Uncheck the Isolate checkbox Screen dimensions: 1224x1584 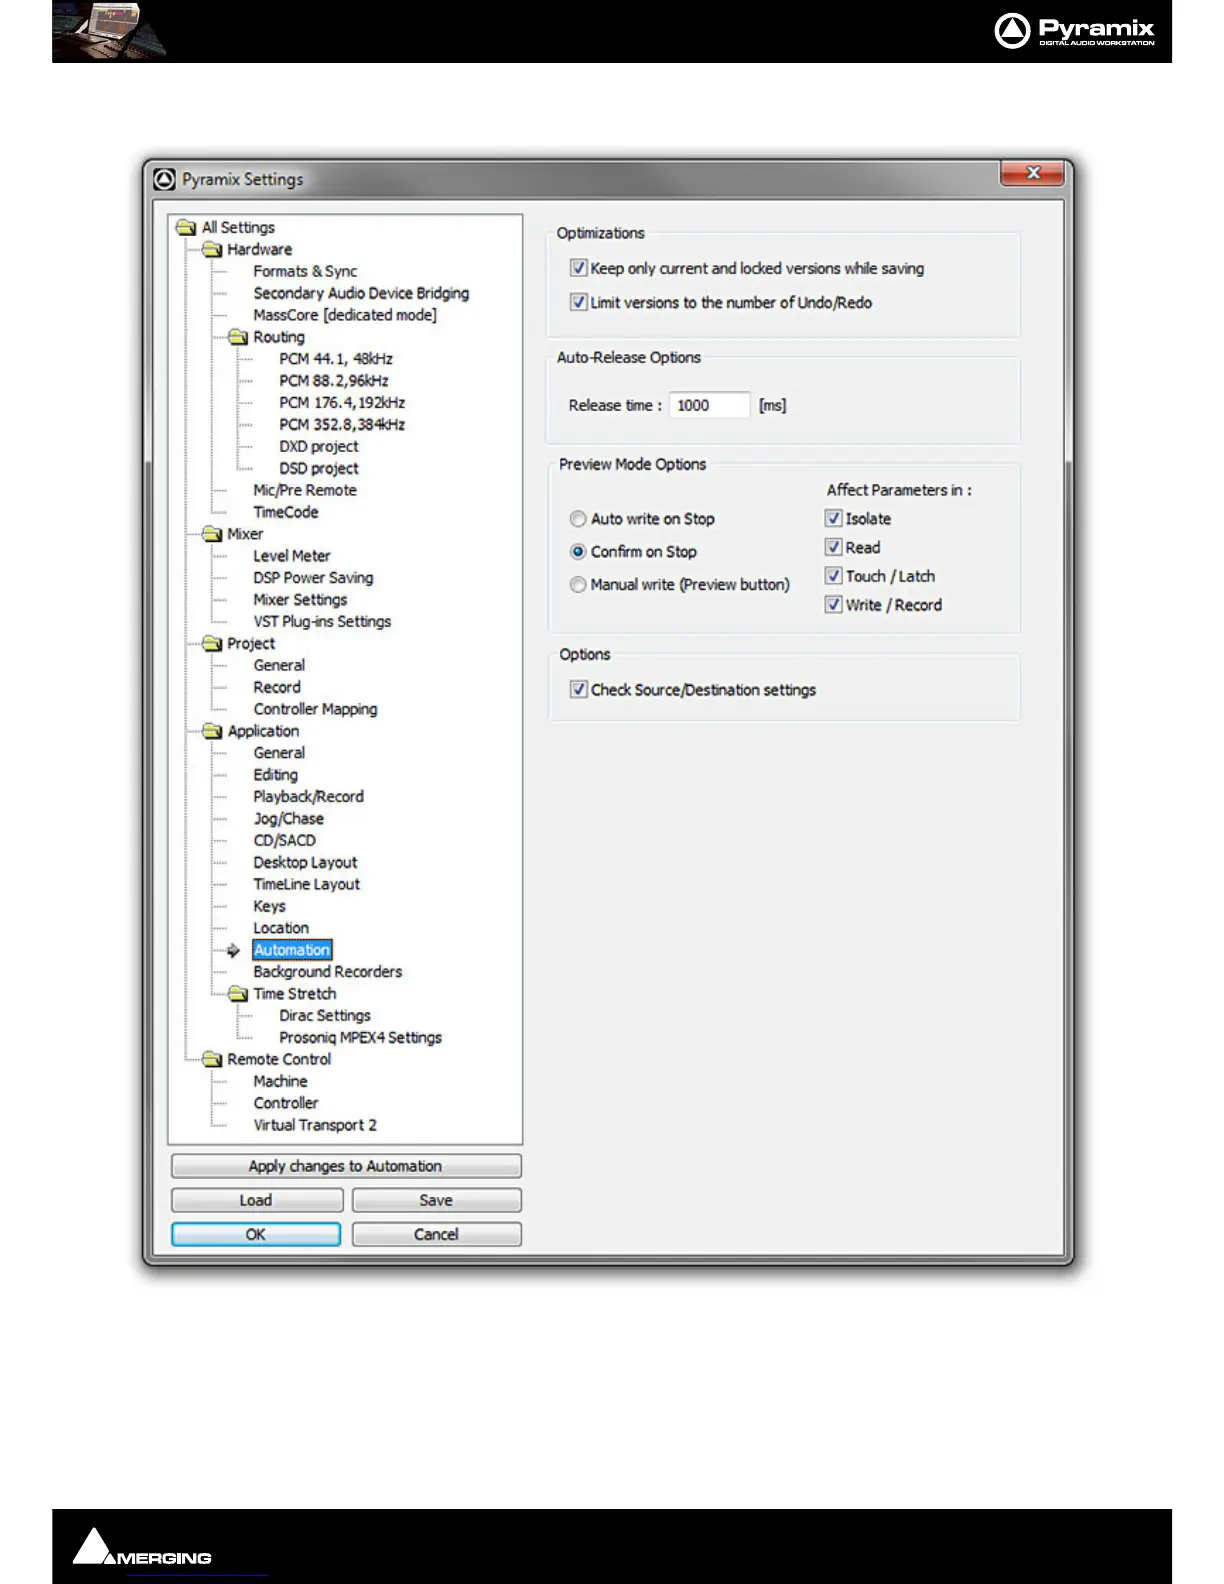[833, 518]
